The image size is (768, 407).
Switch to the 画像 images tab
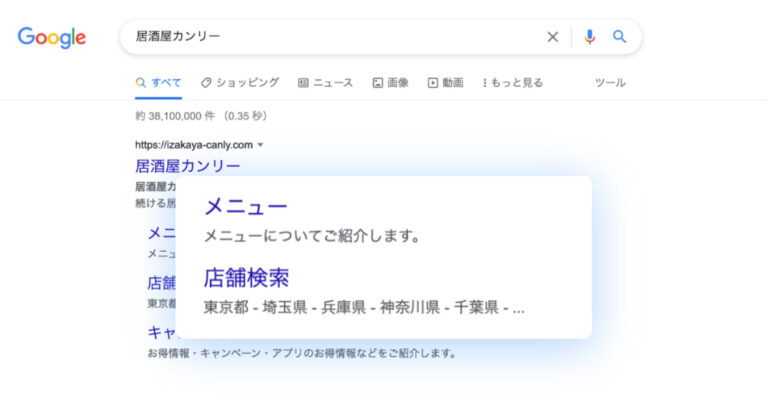(x=390, y=83)
